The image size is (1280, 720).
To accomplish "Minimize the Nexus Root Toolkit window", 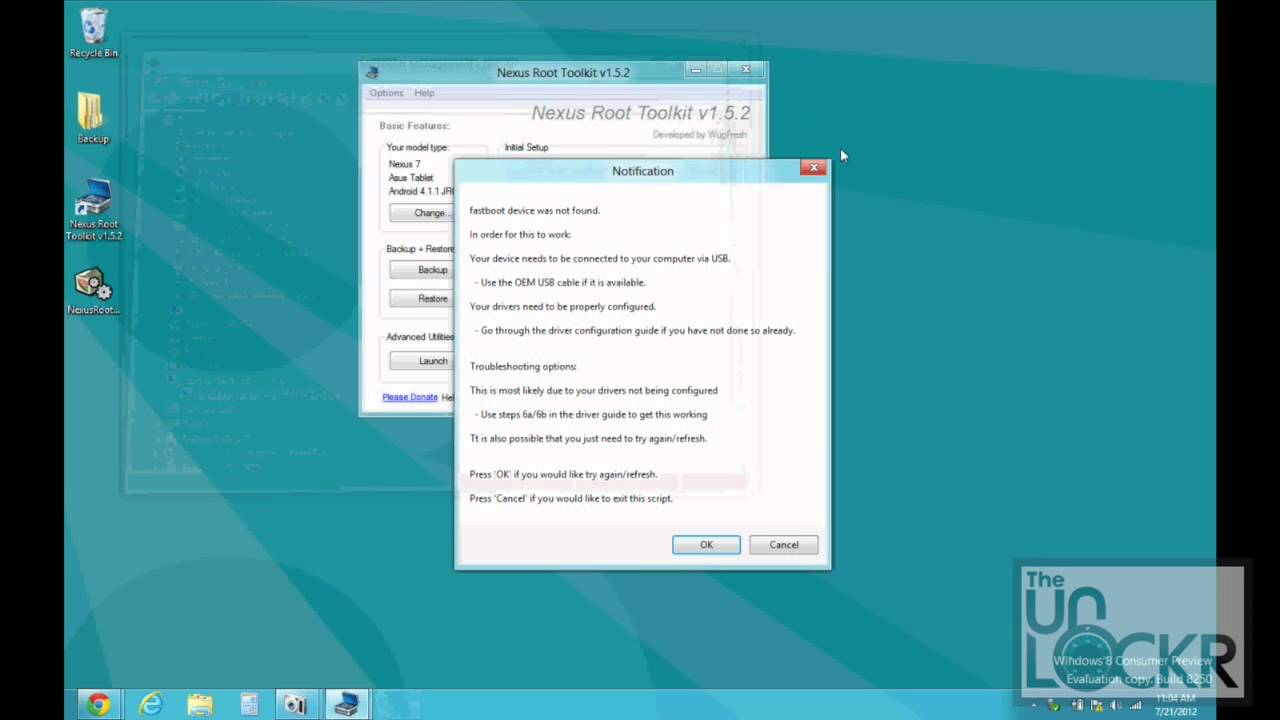I will pyautogui.click(x=696, y=69).
